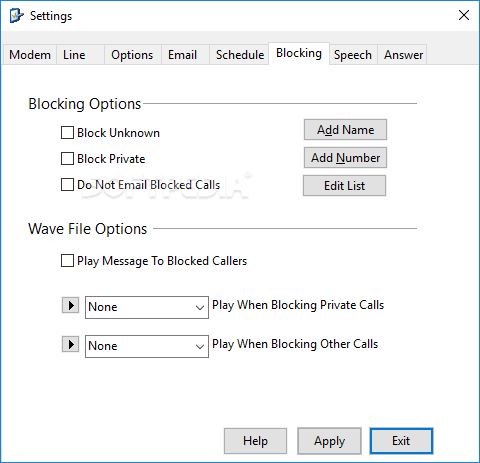
Task: Open Help for the settings dialog
Action: click(x=255, y=441)
